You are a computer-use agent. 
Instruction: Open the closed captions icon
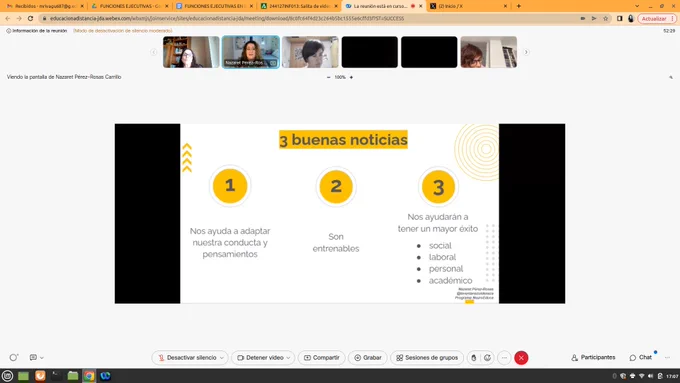coord(33,357)
